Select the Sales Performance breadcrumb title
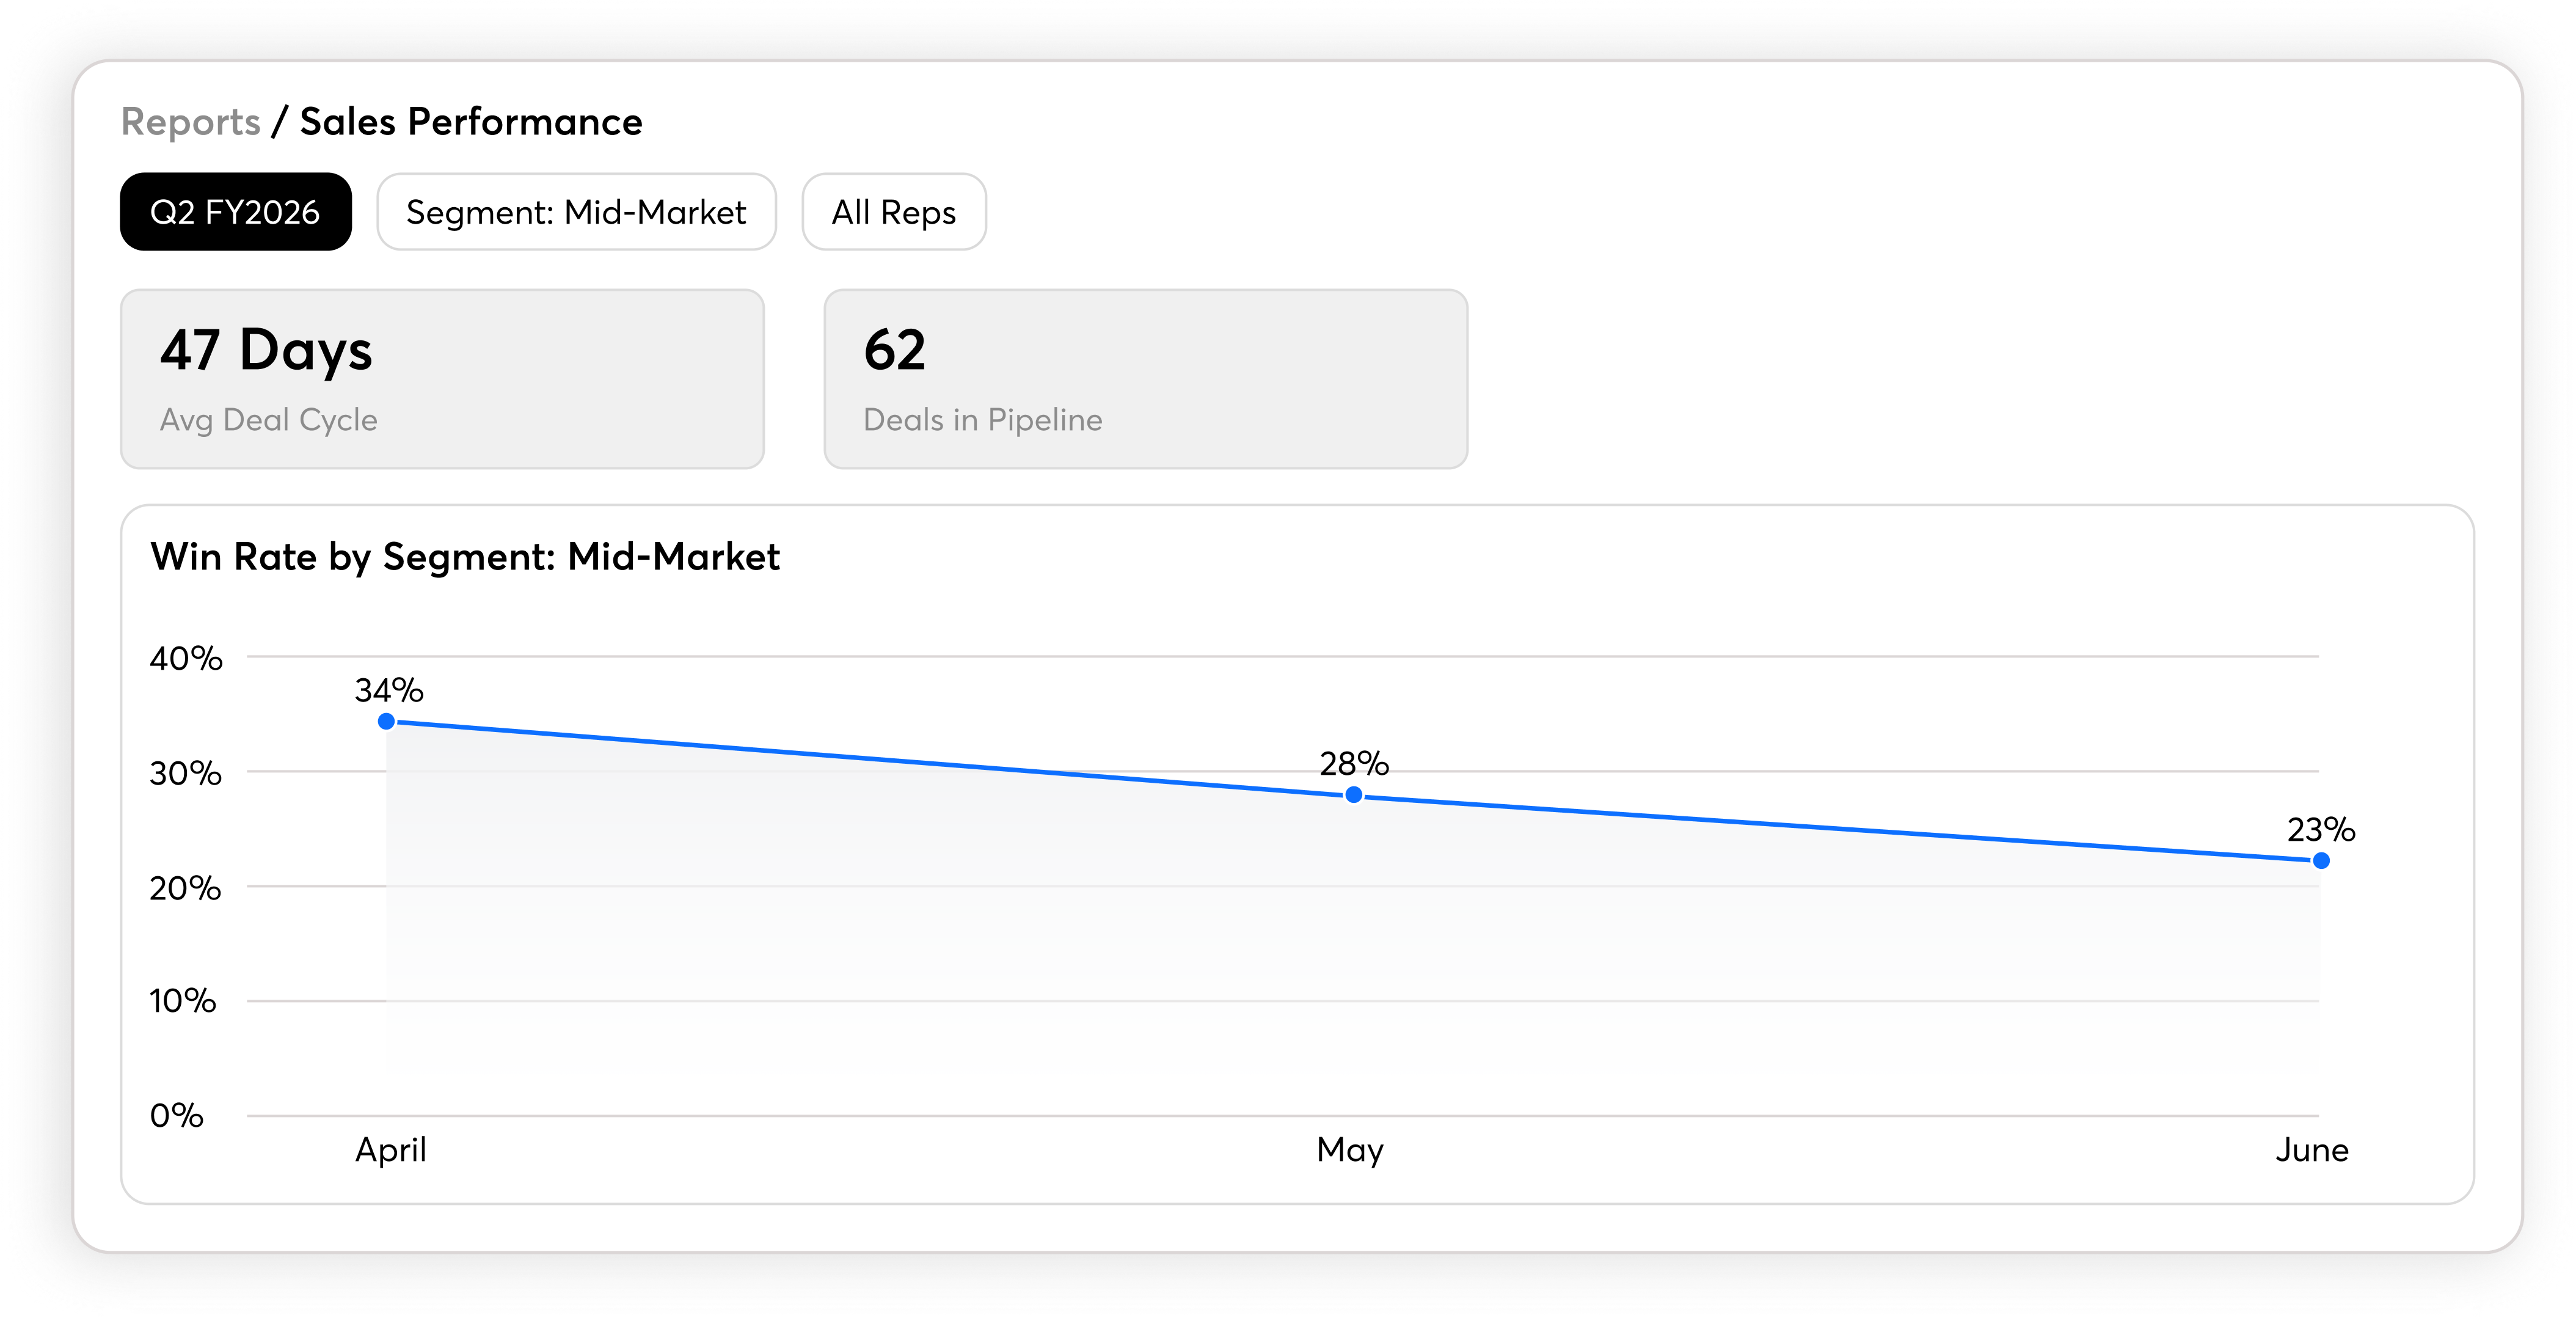The image size is (2576, 1318). (471, 122)
